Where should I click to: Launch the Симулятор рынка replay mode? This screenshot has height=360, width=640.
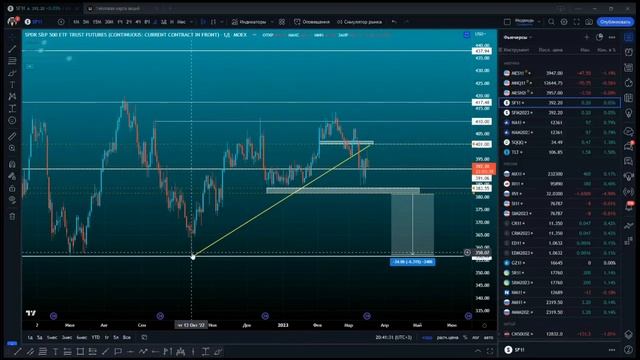pyautogui.click(x=360, y=22)
